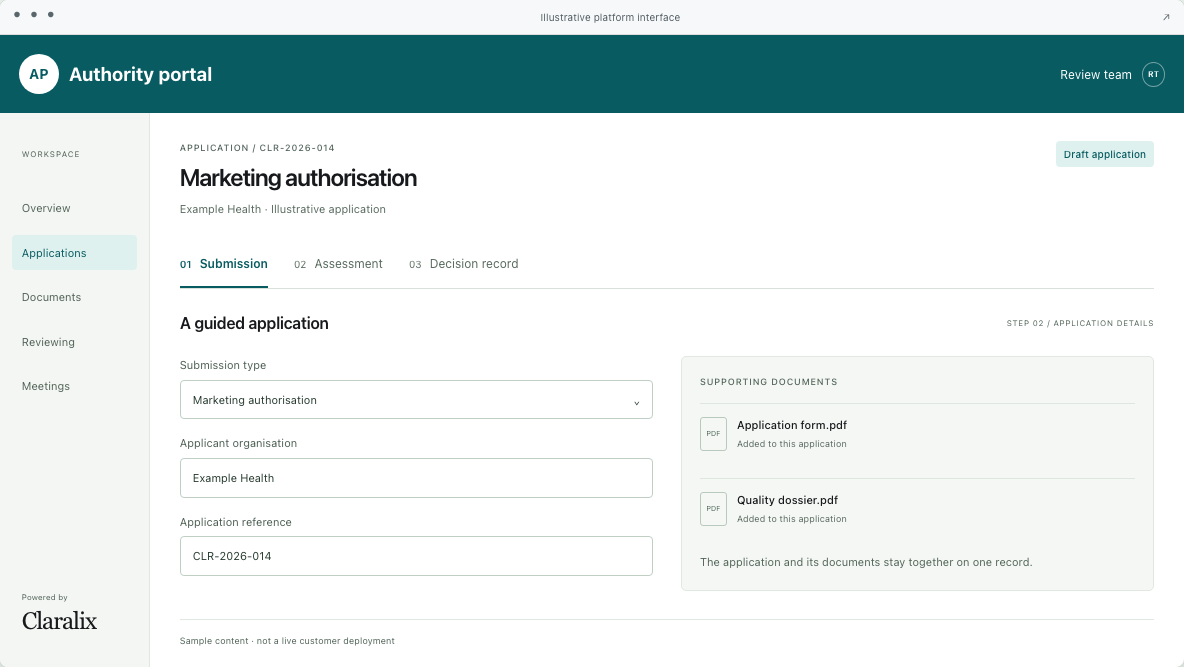Open Application form.pdf document
The image size is (1184, 667).
click(791, 425)
